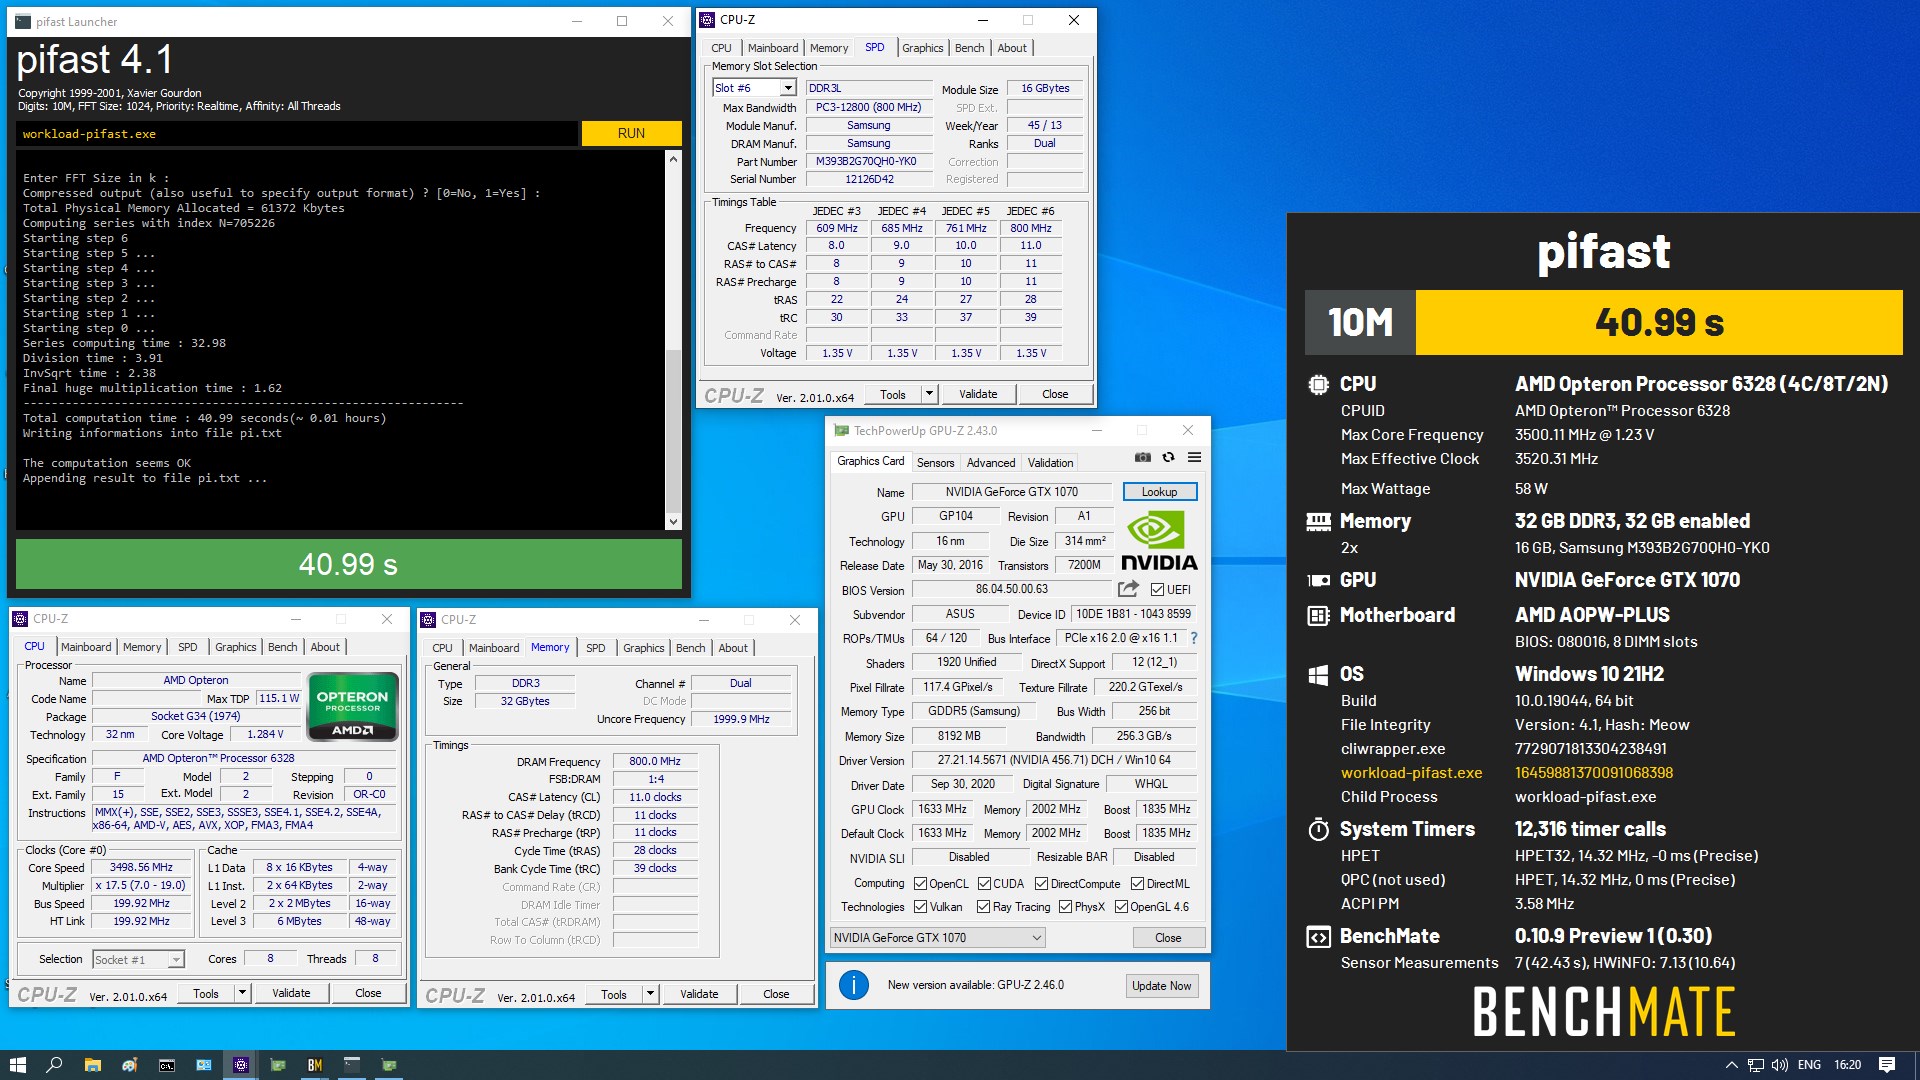
Task: Toggle the Ray Tracing checkbox
Action: pos(983,907)
